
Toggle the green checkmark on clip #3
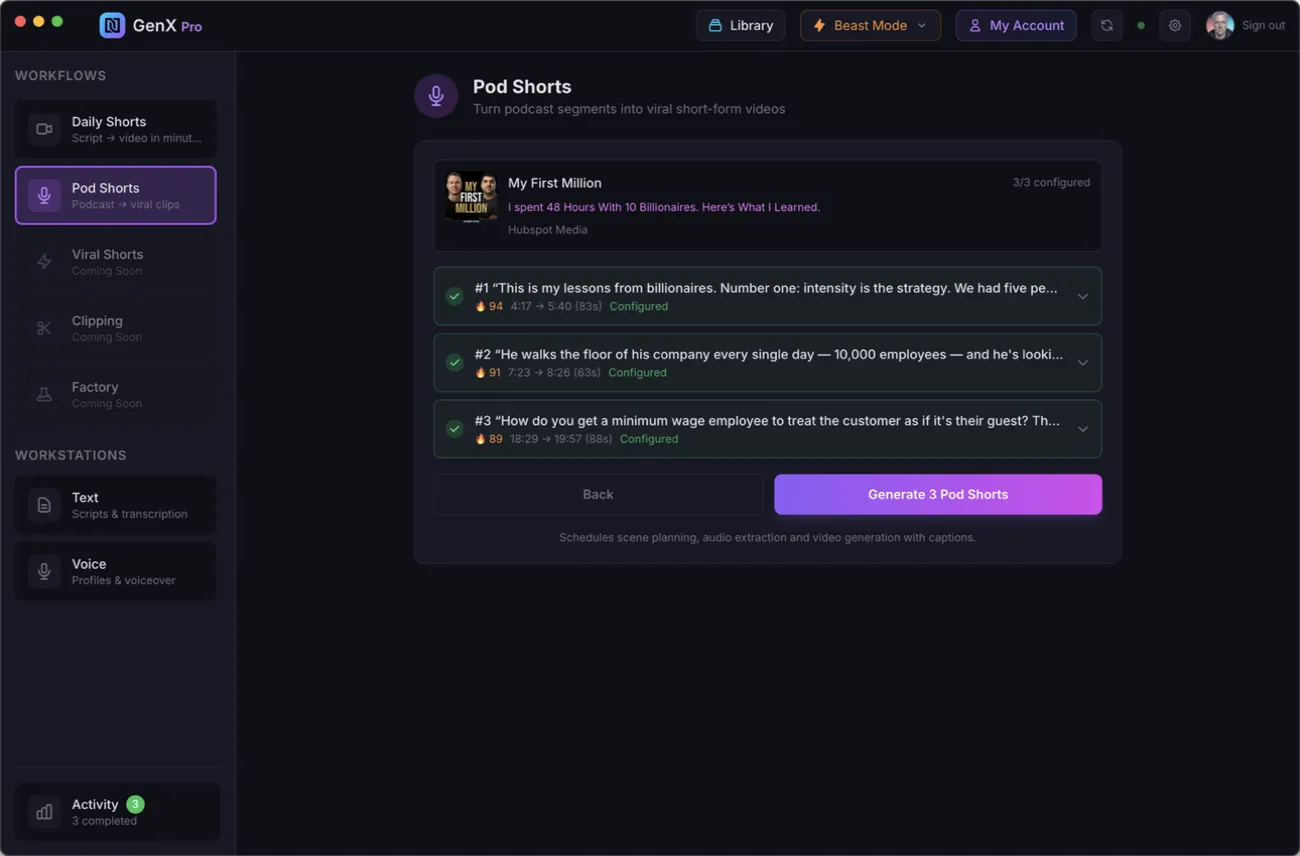coord(455,429)
